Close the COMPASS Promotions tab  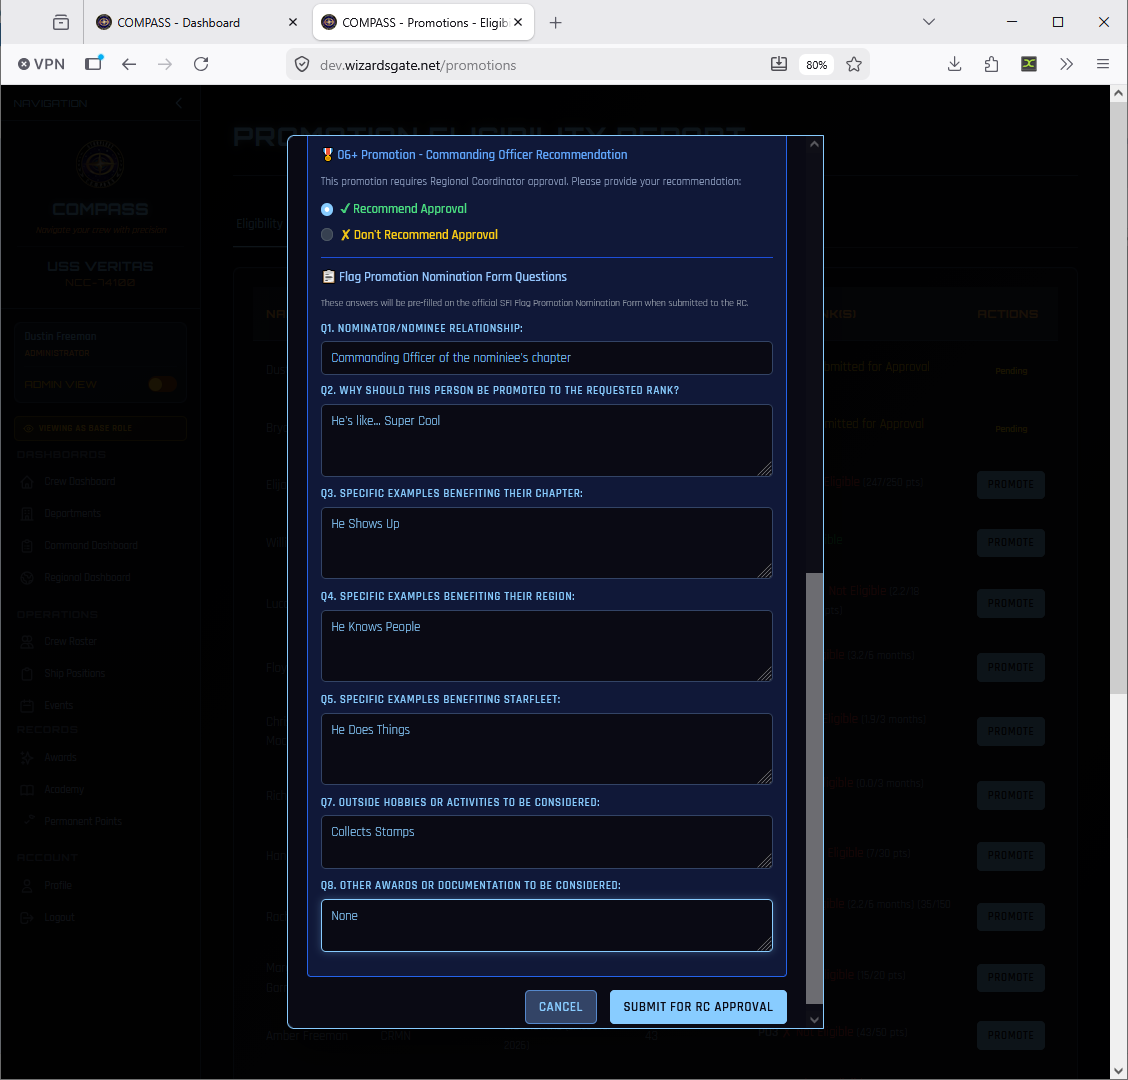[518, 22]
